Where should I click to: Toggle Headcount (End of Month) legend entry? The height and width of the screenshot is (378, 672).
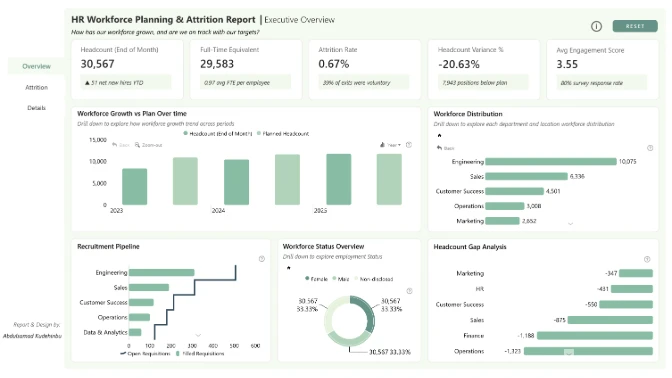[218, 134]
